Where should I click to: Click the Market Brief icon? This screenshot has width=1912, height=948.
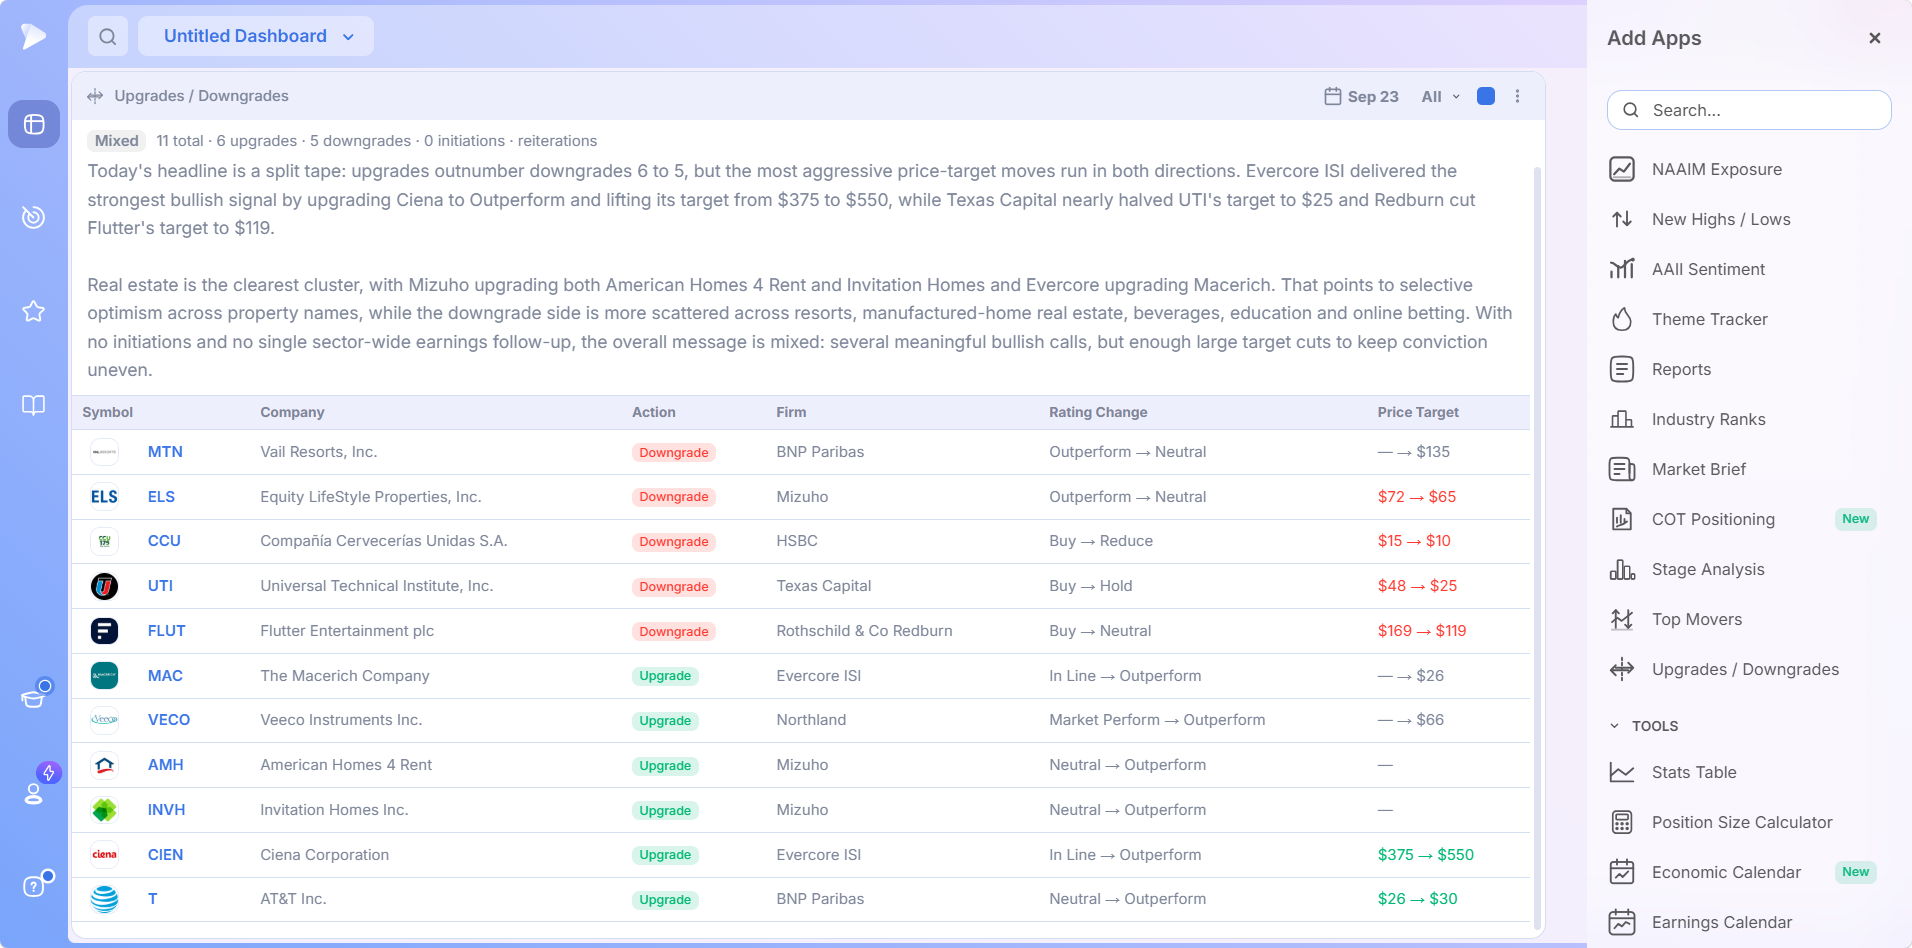click(x=1622, y=469)
